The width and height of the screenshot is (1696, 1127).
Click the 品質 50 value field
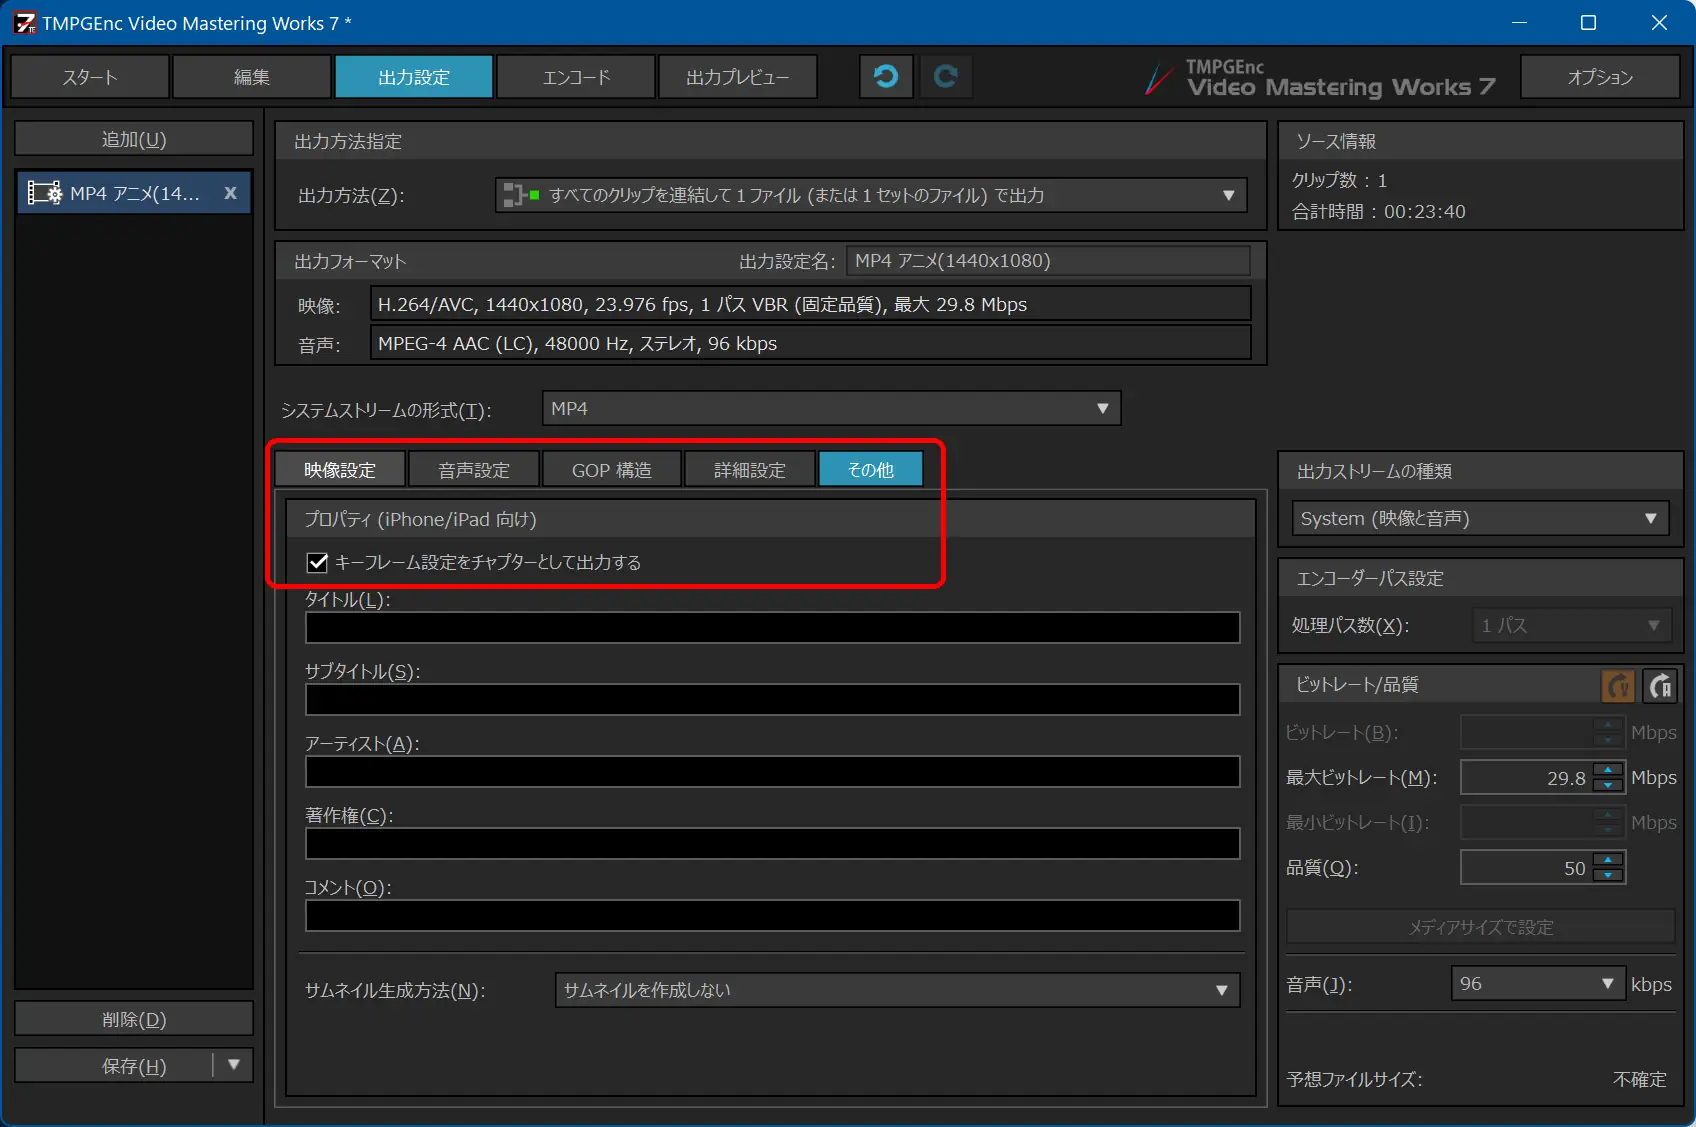(x=1527, y=868)
